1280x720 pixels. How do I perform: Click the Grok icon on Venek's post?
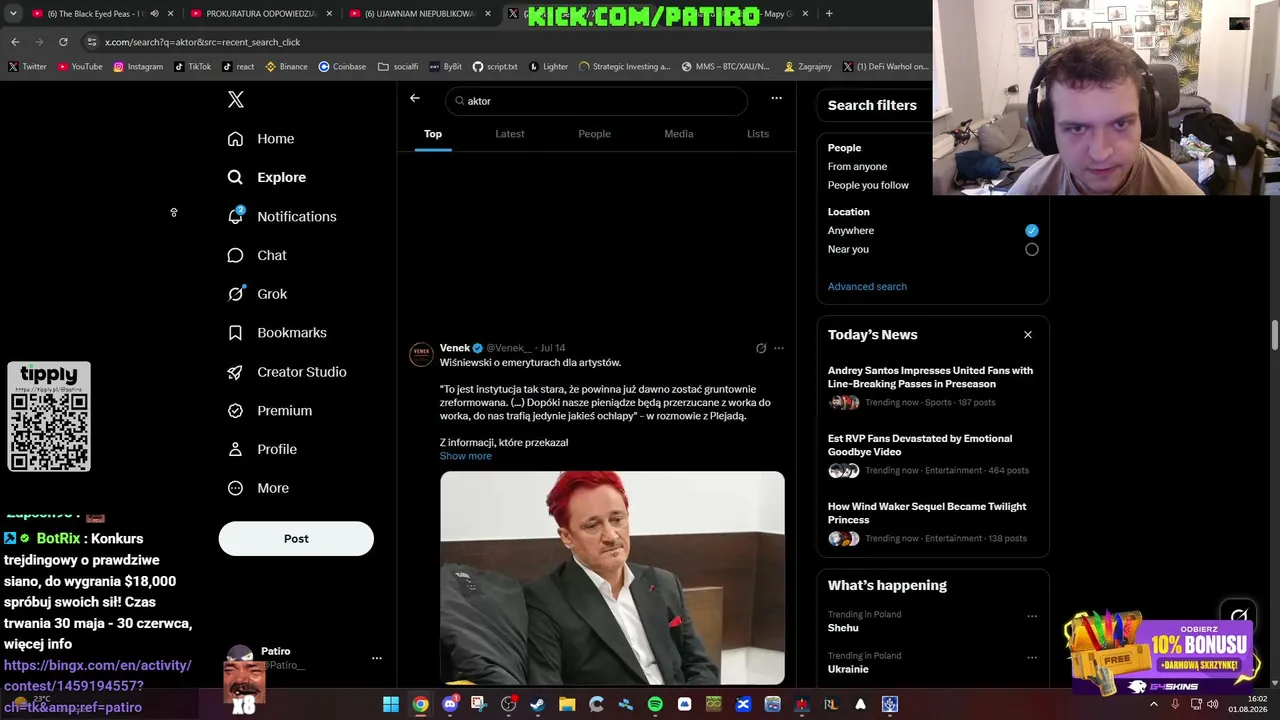click(761, 348)
